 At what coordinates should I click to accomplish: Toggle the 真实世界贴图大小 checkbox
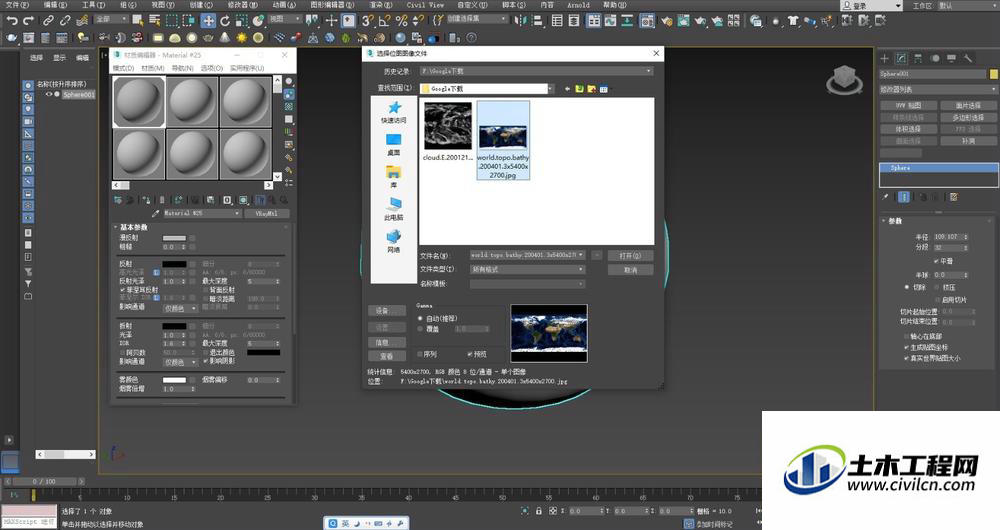tap(906, 358)
